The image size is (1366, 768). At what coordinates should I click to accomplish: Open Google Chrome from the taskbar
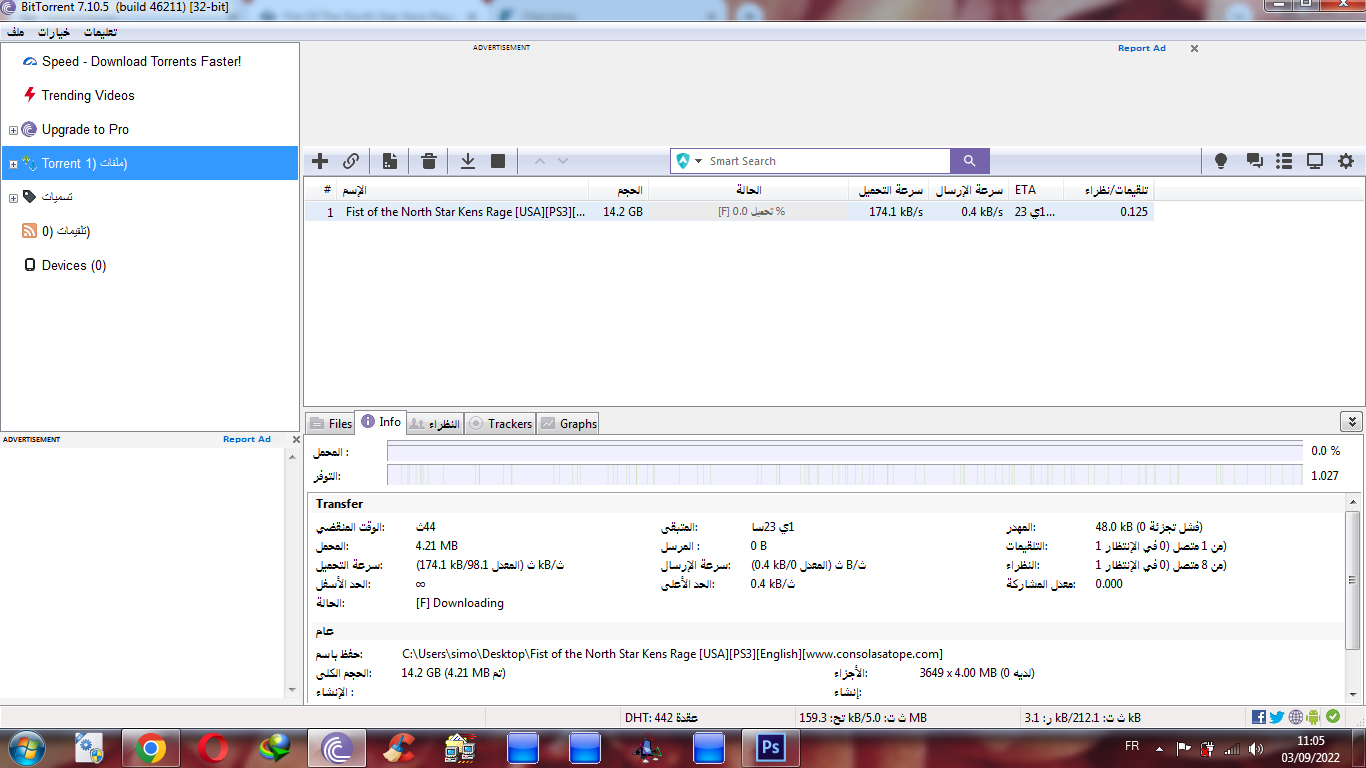click(151, 747)
